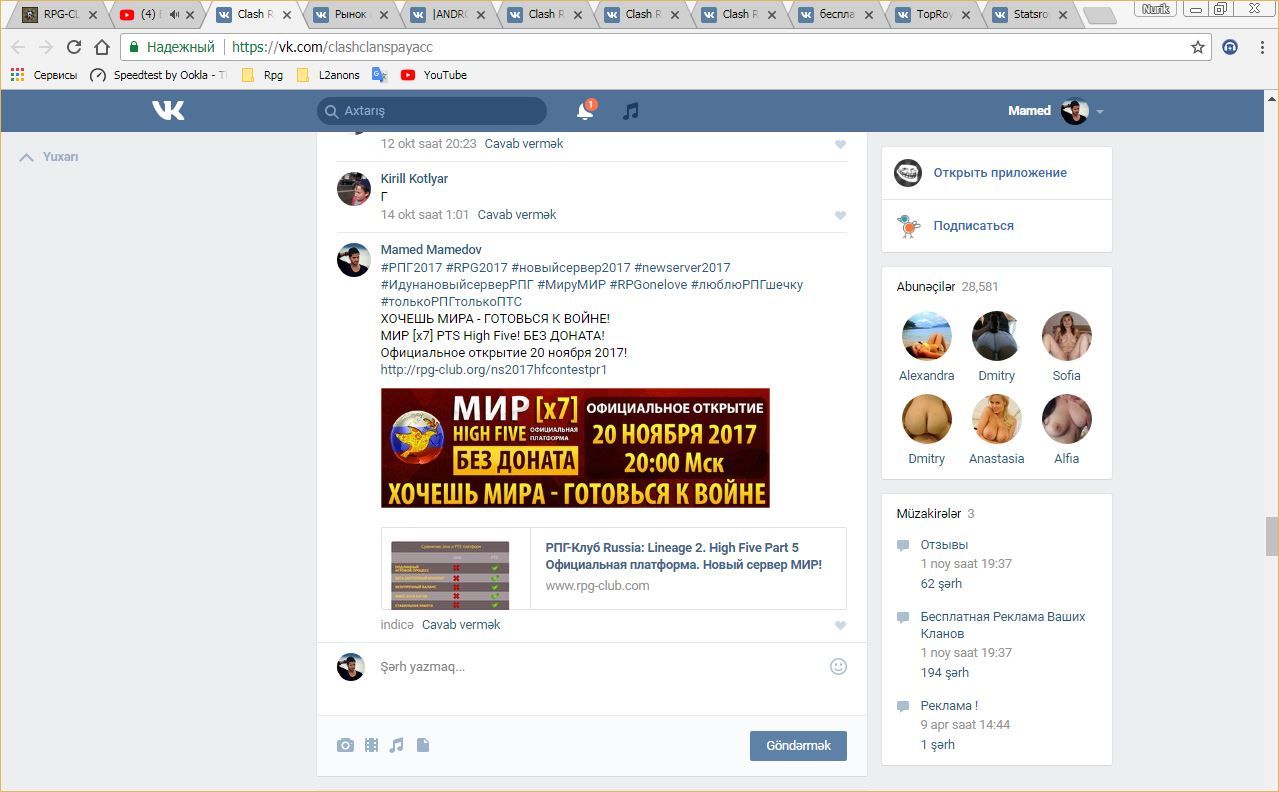Open Müzakirələr discussions section
Screen dimensions: 1279x792
935,513
